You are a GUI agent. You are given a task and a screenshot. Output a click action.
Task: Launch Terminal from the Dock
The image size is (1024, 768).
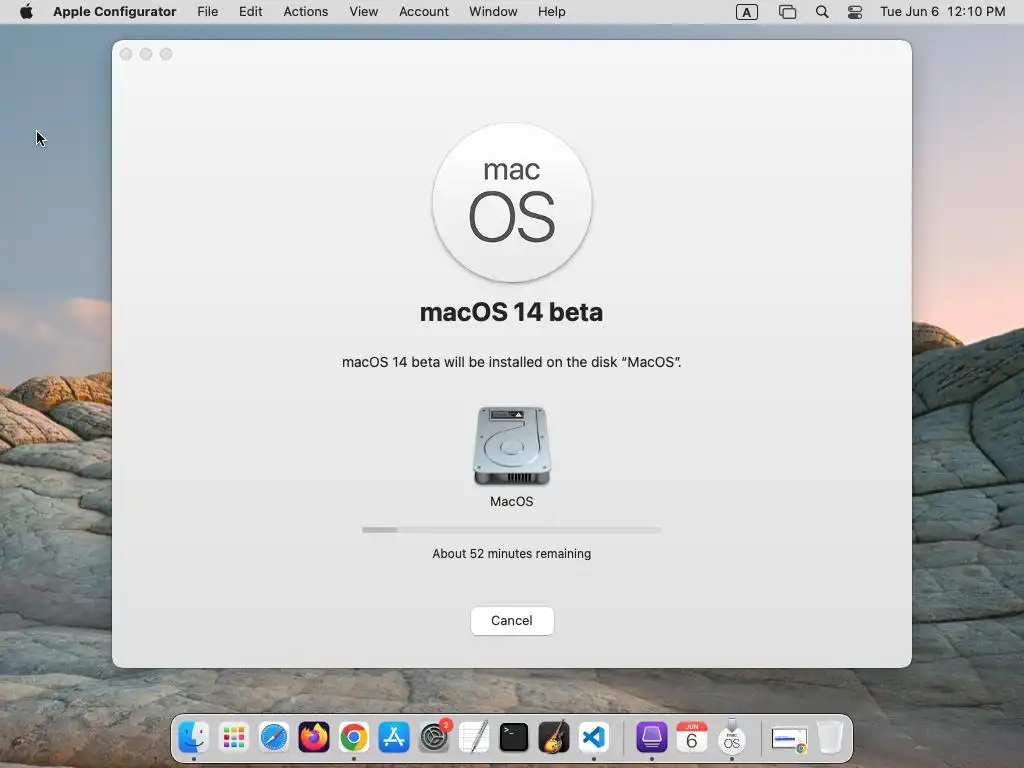(514, 737)
